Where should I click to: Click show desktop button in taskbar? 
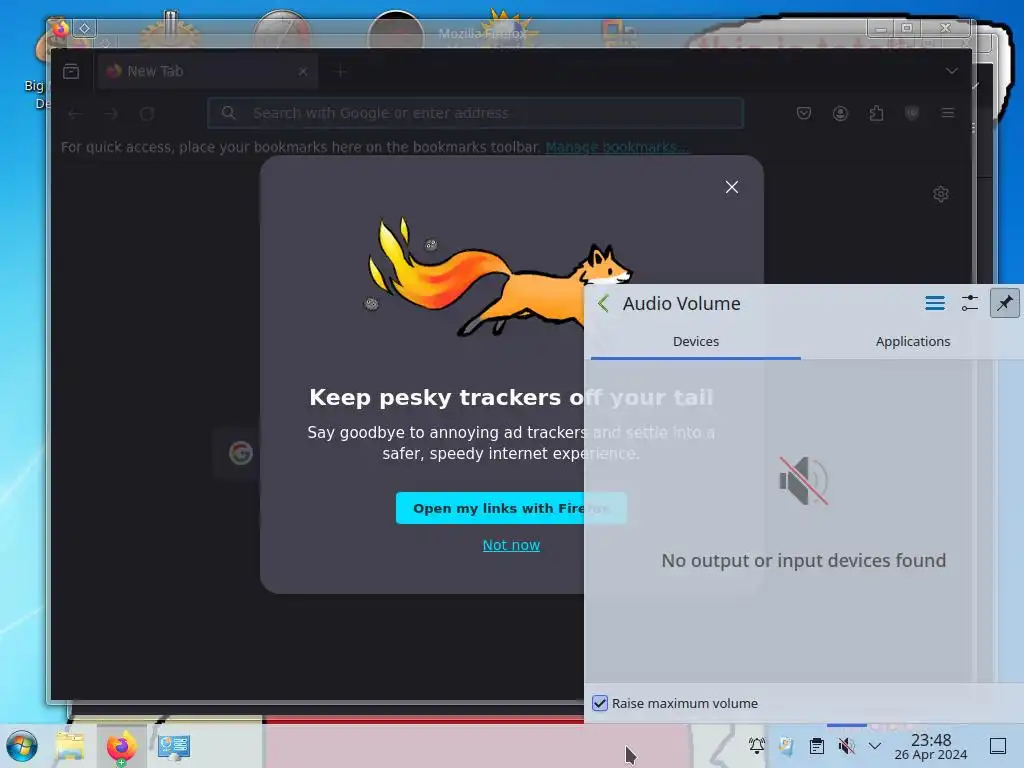998,746
